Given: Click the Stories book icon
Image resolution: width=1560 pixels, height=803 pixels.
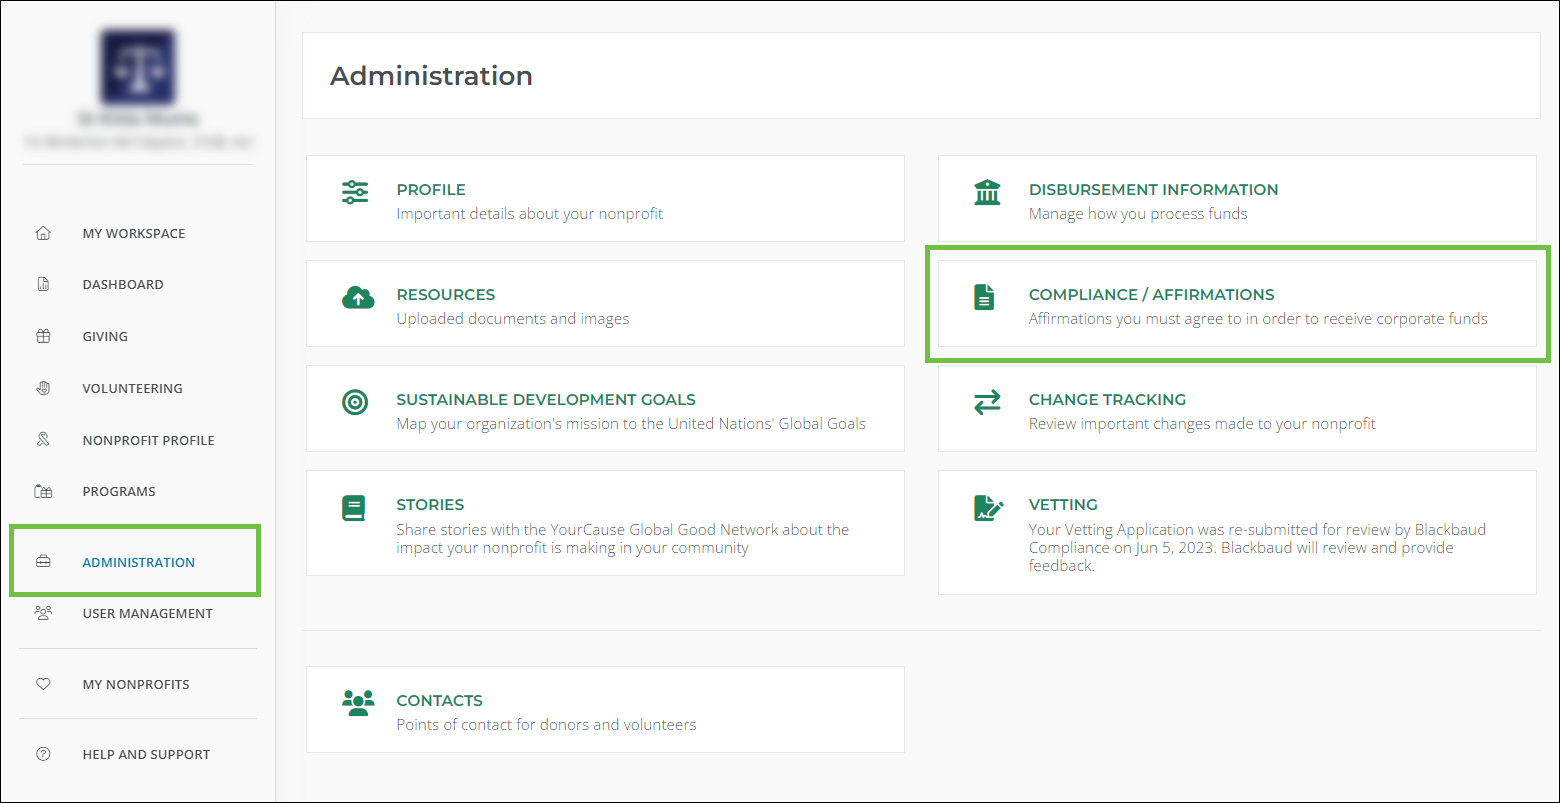Looking at the screenshot, I should coord(354,508).
